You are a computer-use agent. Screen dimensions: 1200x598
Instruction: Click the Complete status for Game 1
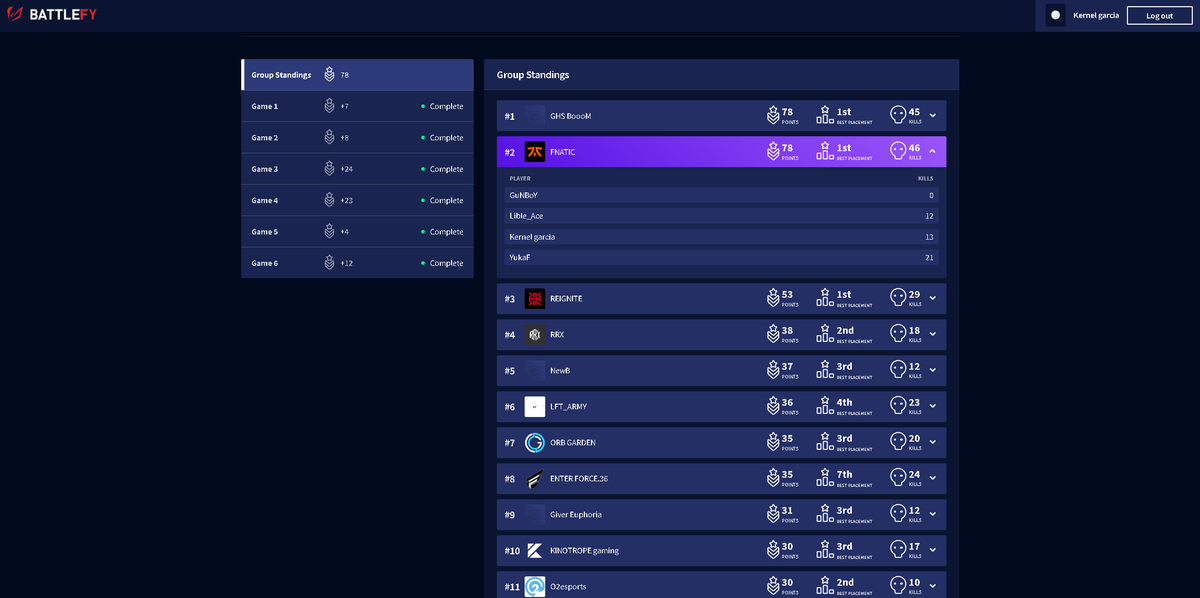coord(442,106)
